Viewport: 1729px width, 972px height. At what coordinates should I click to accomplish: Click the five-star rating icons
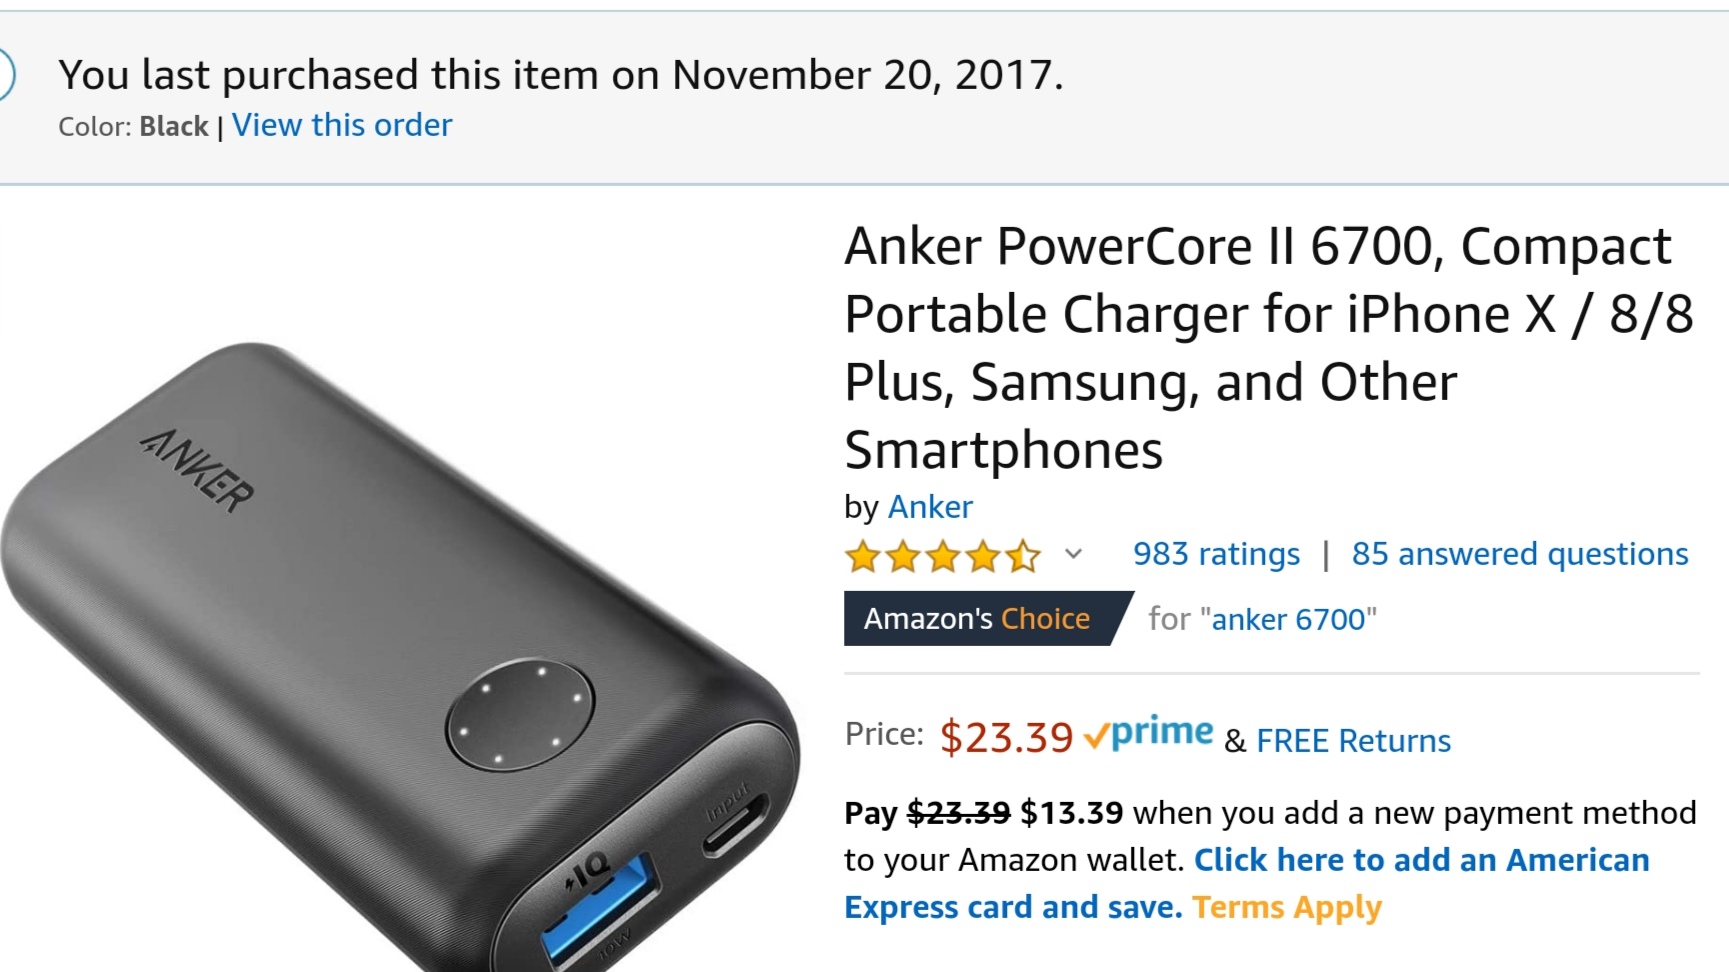(x=943, y=555)
